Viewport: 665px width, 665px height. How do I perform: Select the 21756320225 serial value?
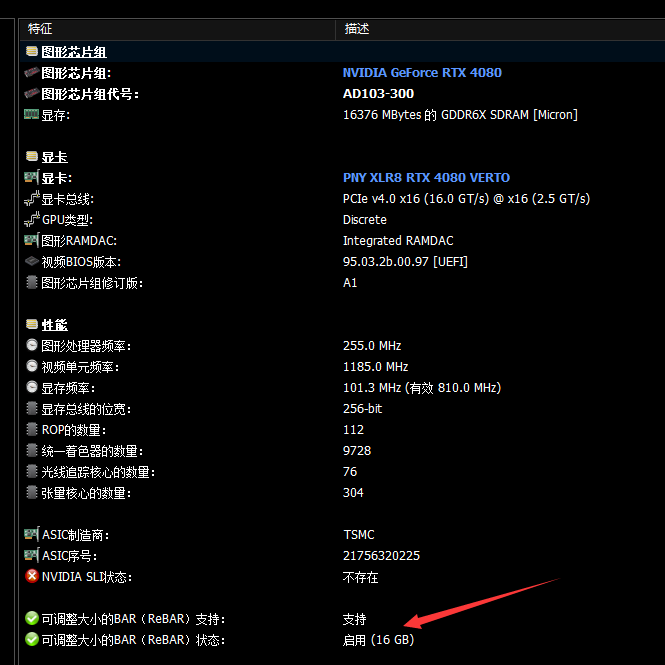(x=381, y=556)
